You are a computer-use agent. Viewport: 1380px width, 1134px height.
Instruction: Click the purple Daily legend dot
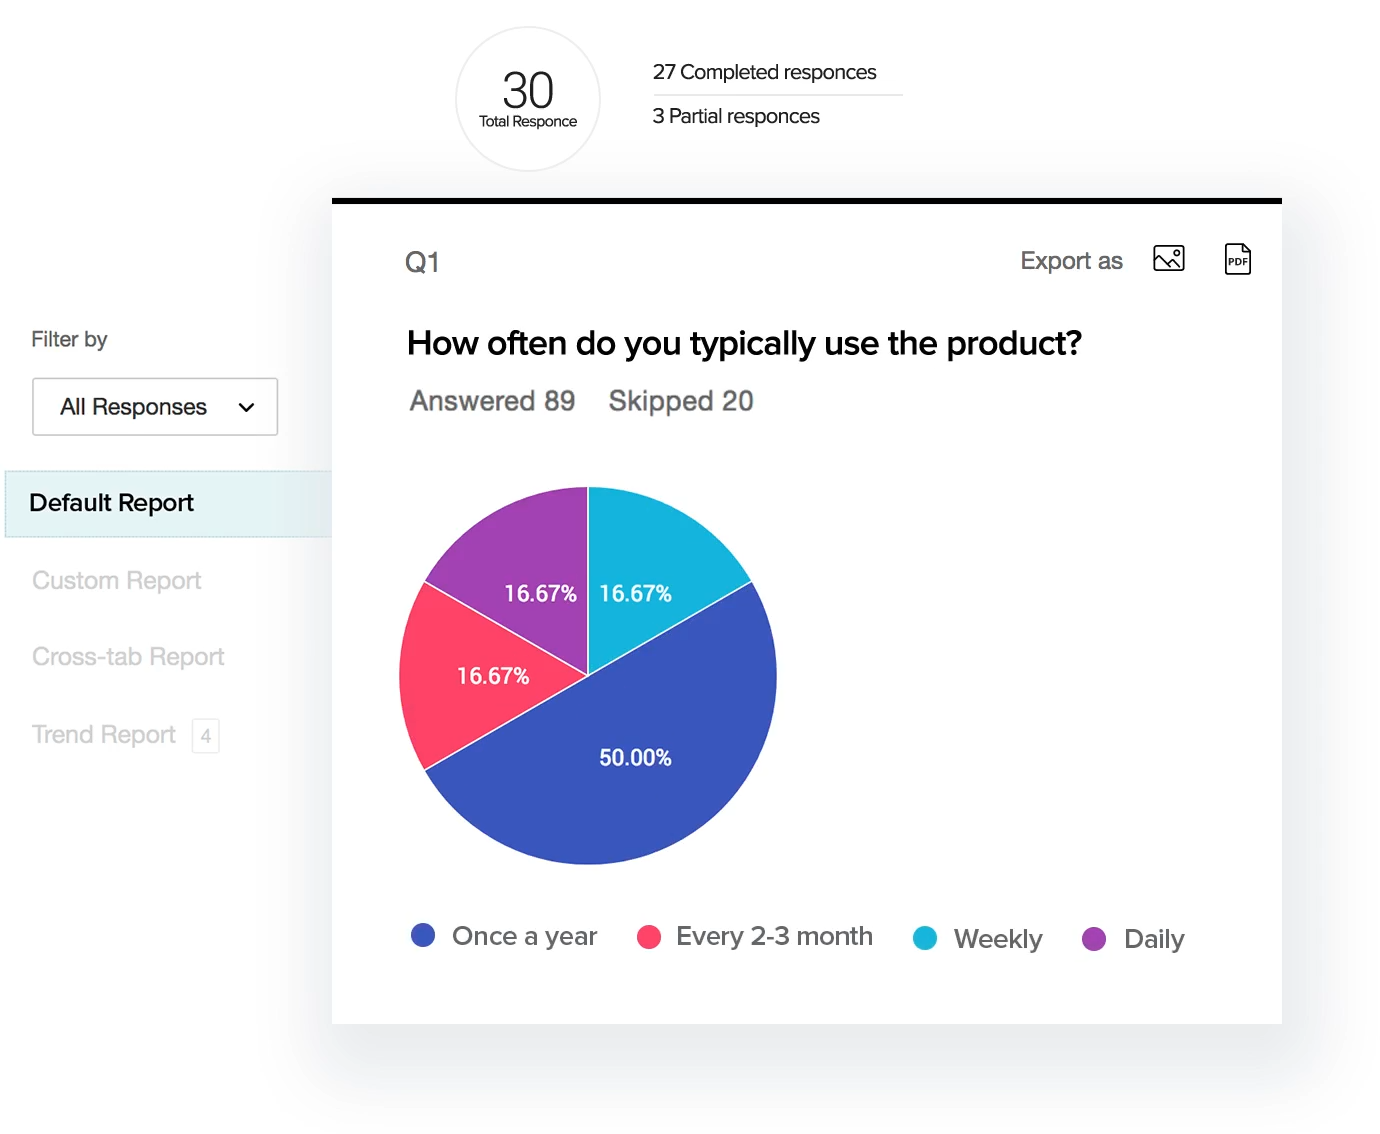pyautogui.click(x=1094, y=939)
